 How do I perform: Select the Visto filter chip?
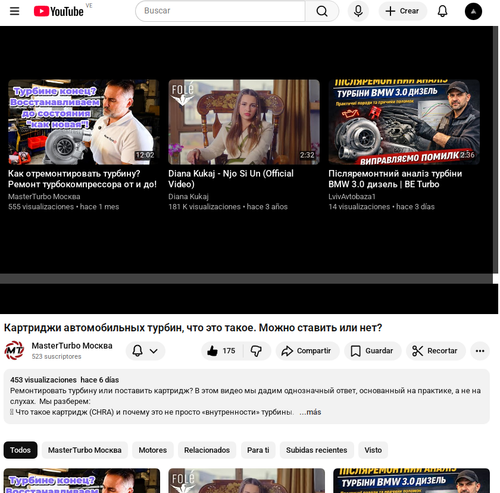point(373,450)
